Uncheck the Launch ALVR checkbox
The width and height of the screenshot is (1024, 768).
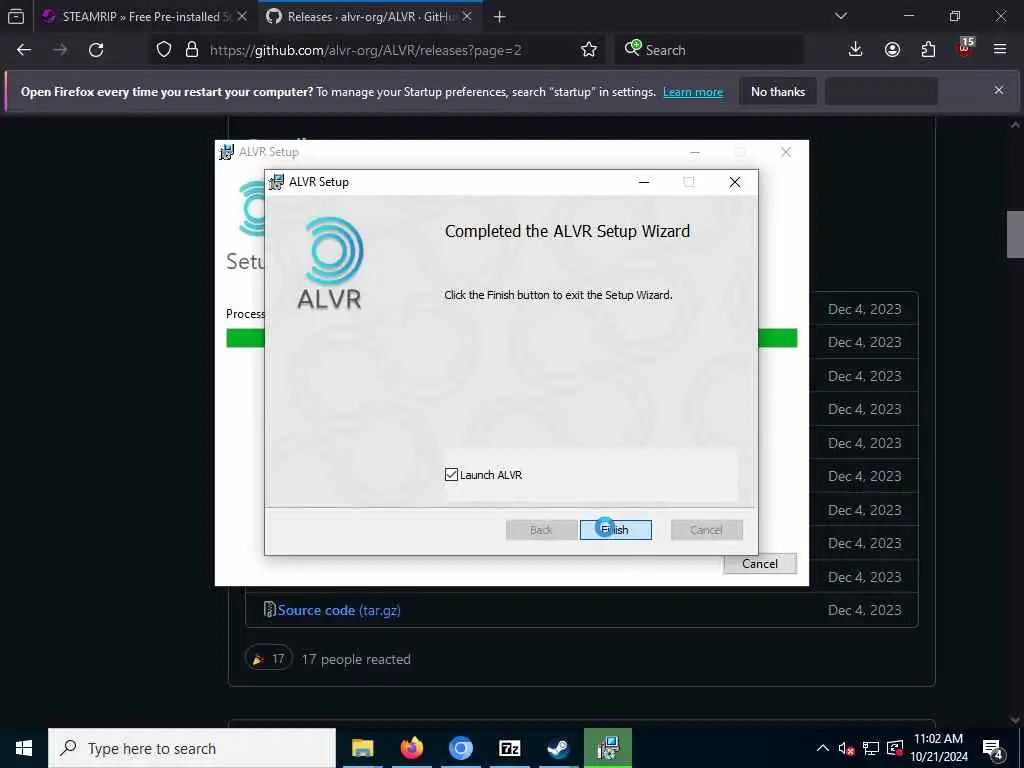451,475
